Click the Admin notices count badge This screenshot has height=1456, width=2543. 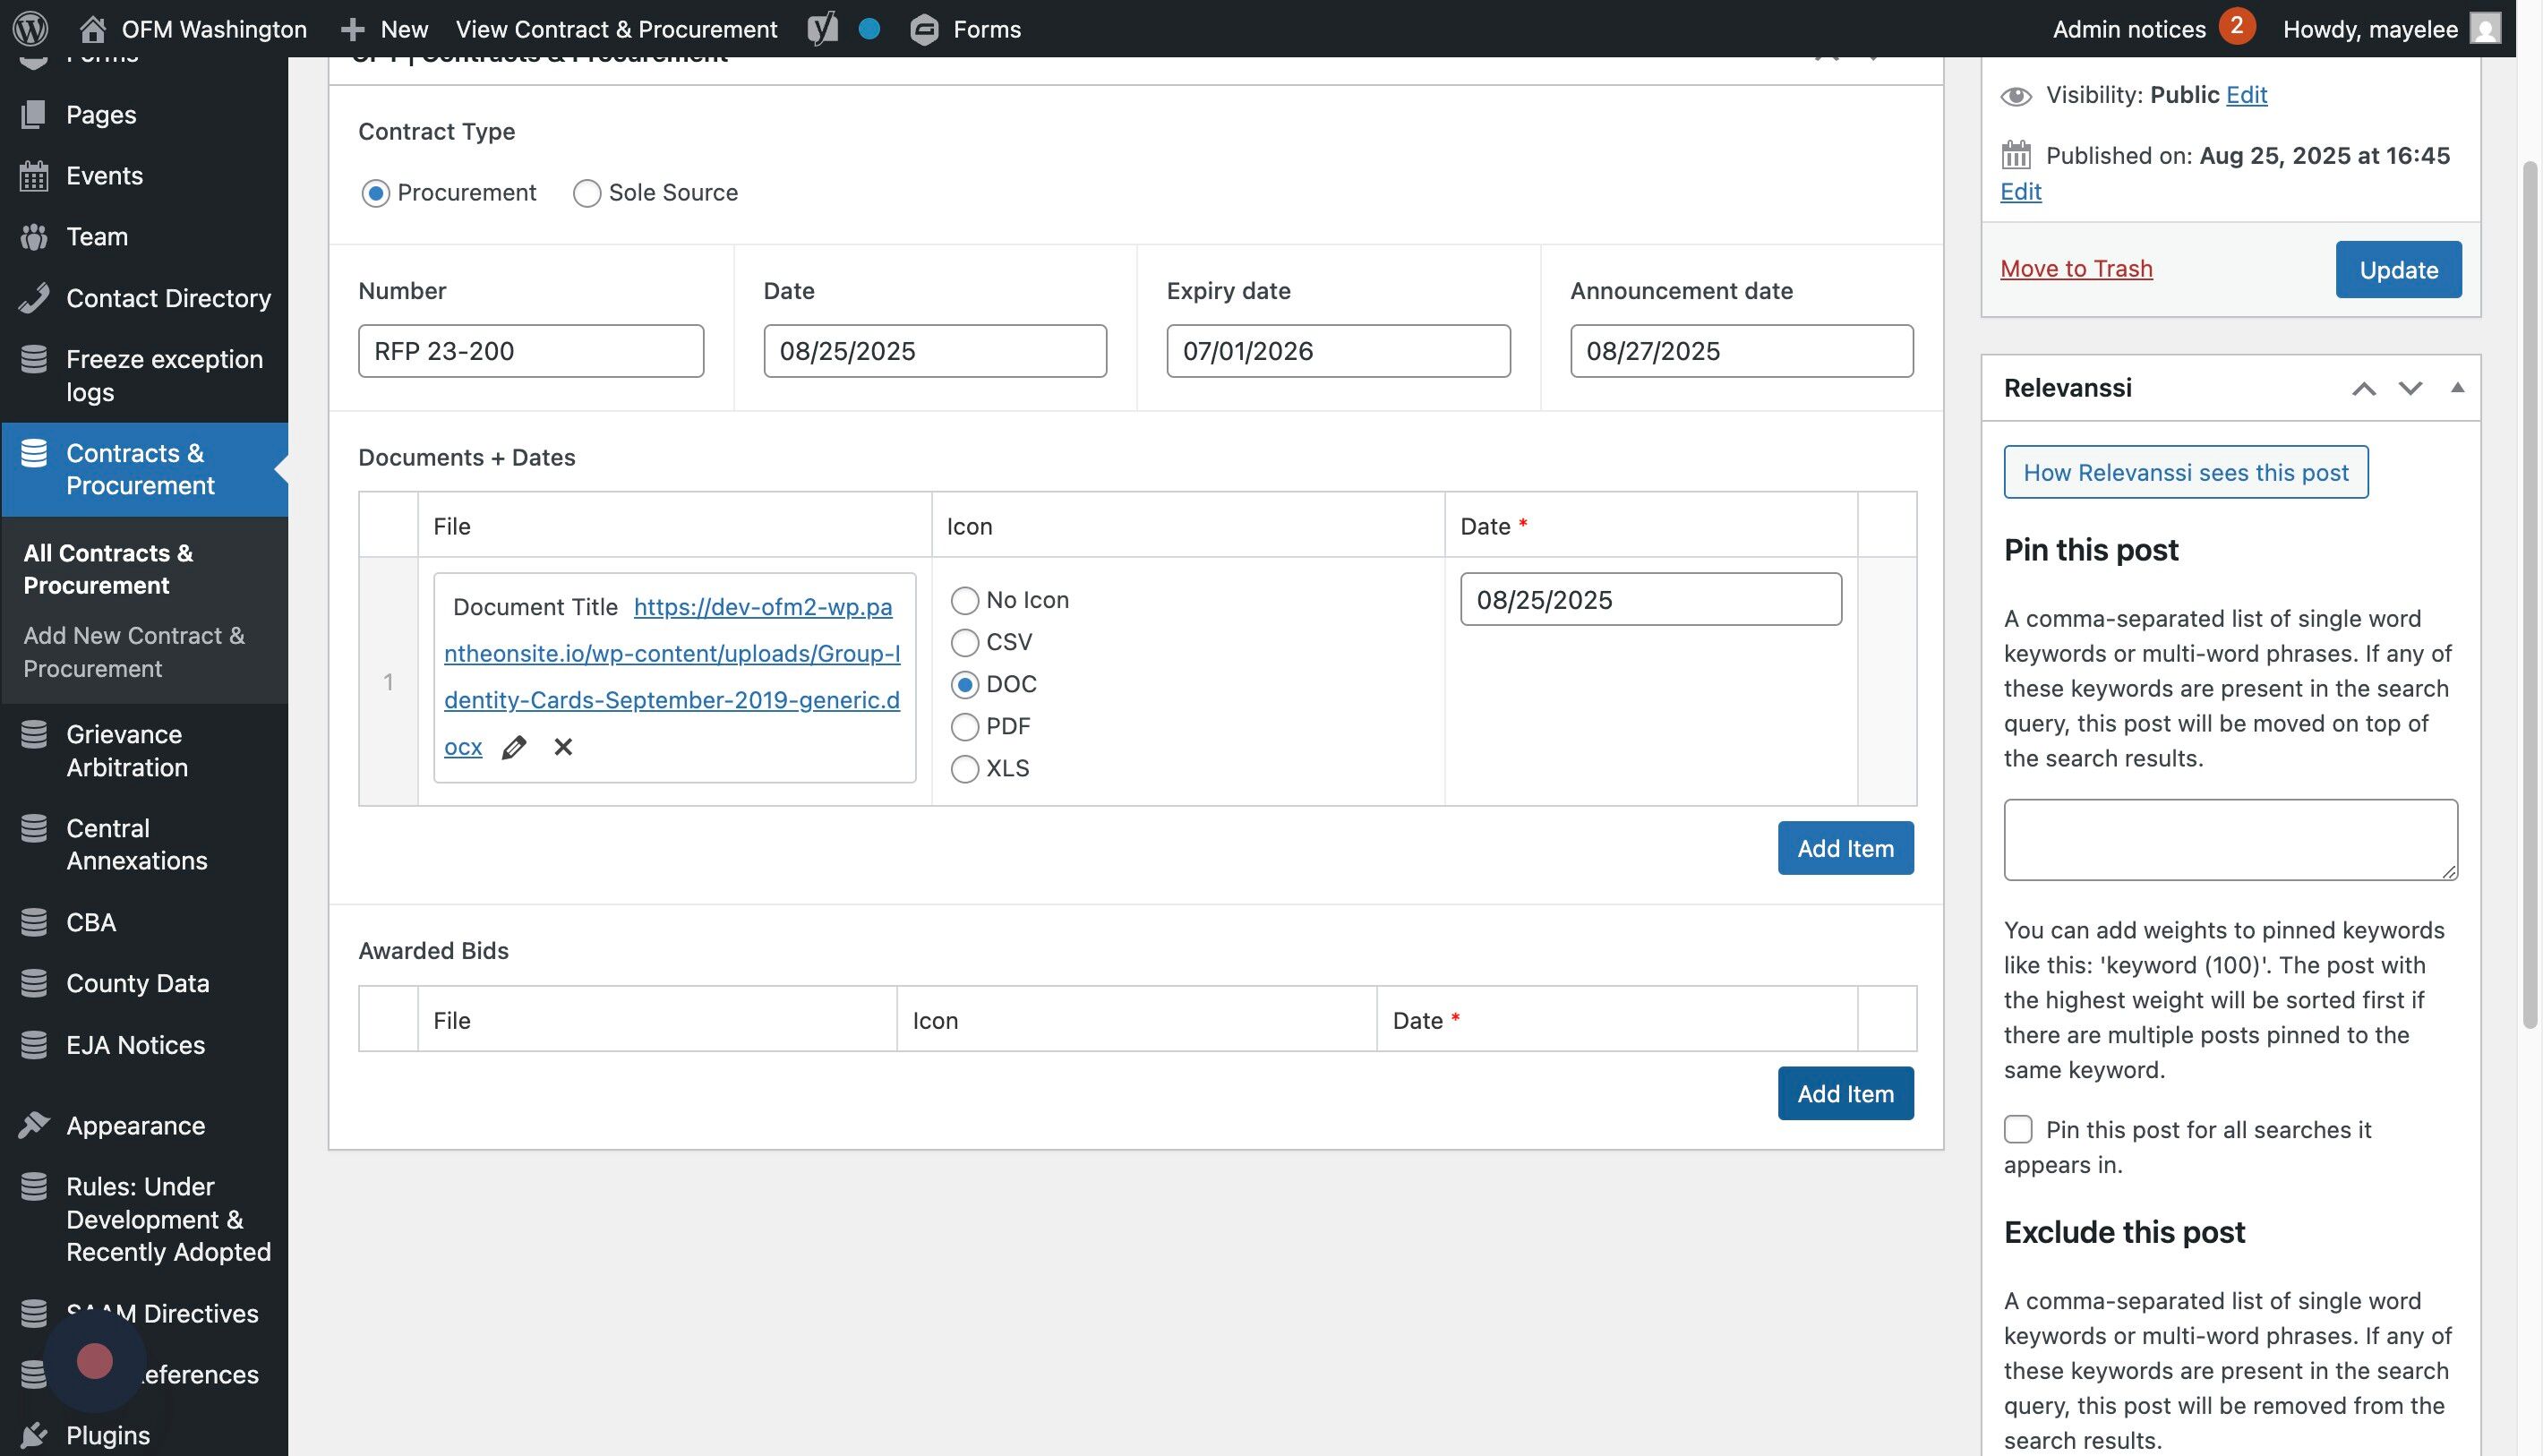coord(2236,26)
